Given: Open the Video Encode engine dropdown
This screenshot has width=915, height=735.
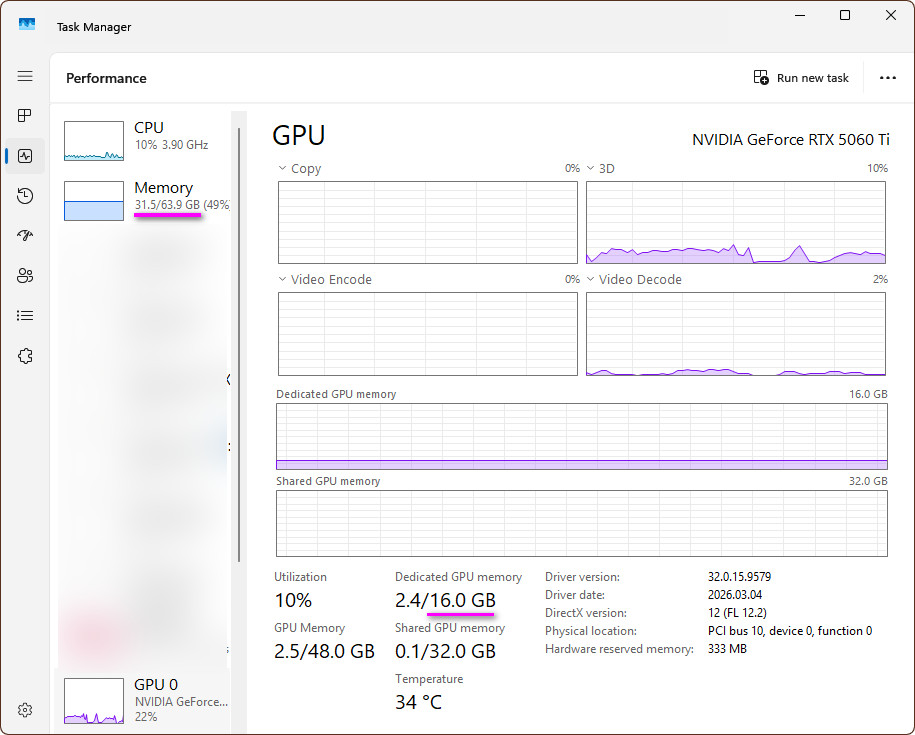Looking at the screenshot, I should click(x=282, y=279).
